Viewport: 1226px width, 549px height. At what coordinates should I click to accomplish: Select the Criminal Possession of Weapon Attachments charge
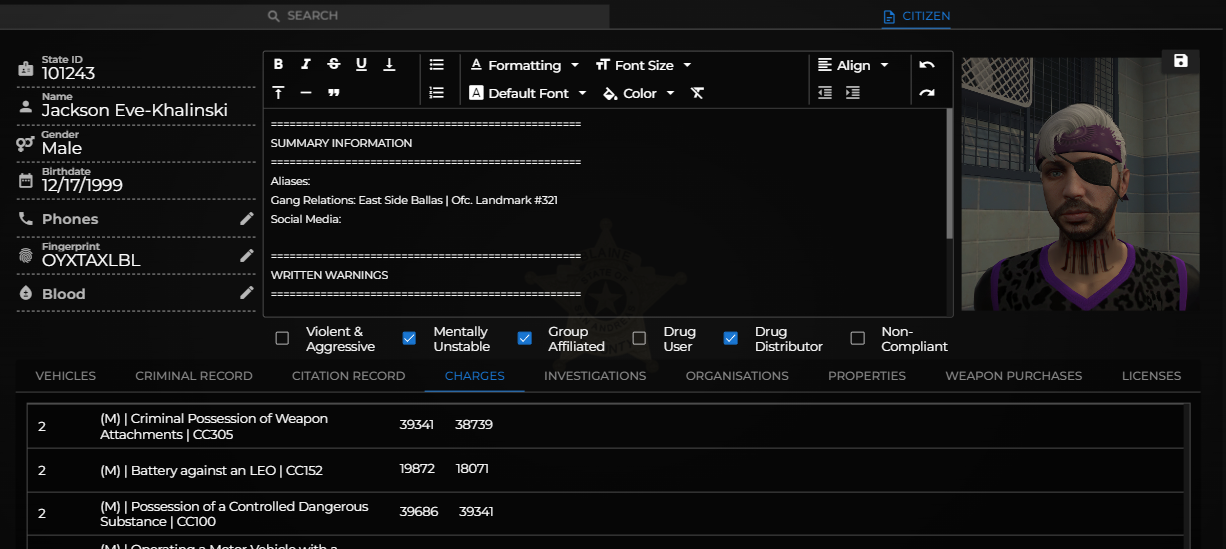coord(604,426)
